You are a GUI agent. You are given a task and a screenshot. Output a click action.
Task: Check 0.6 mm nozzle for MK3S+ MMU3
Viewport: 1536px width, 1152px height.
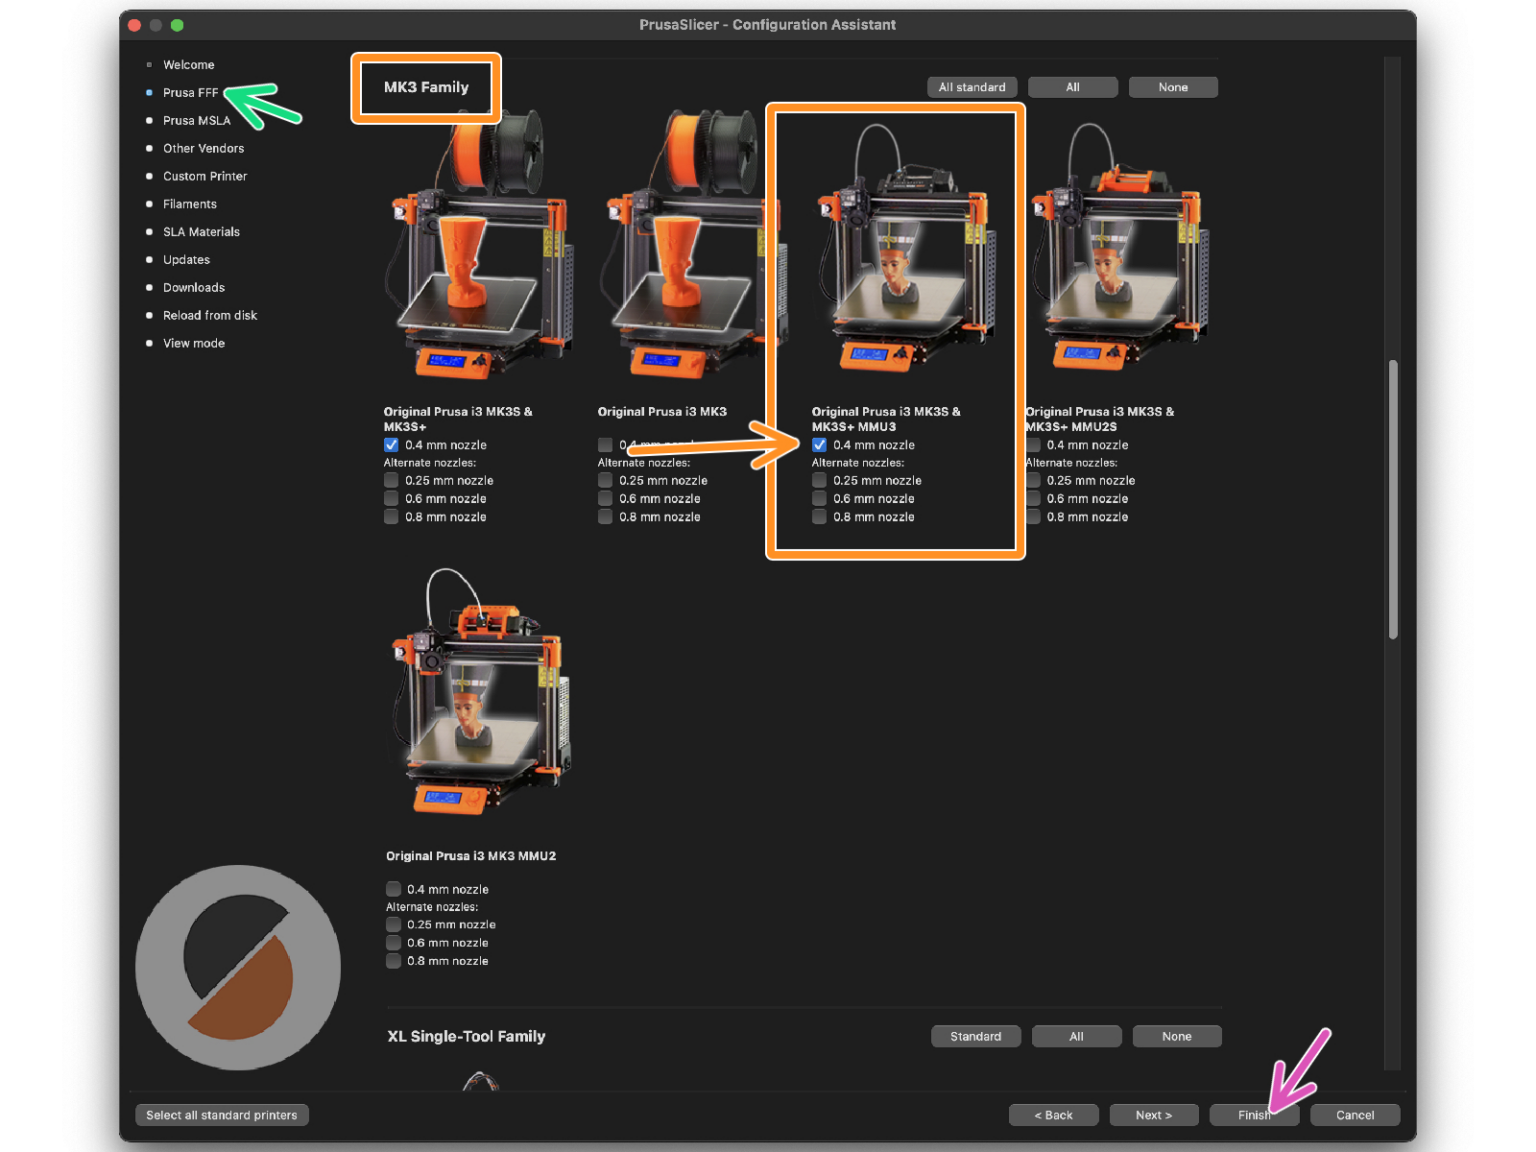tap(819, 498)
